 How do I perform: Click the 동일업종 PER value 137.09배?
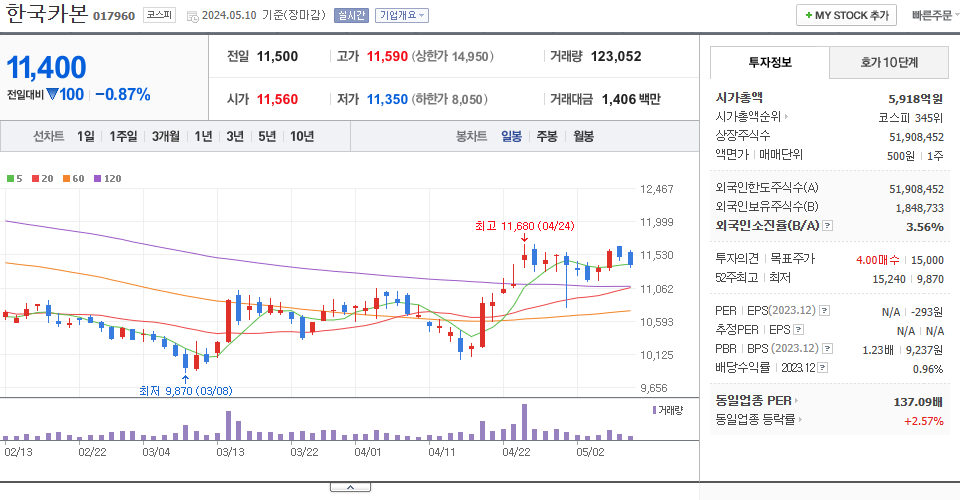click(918, 402)
